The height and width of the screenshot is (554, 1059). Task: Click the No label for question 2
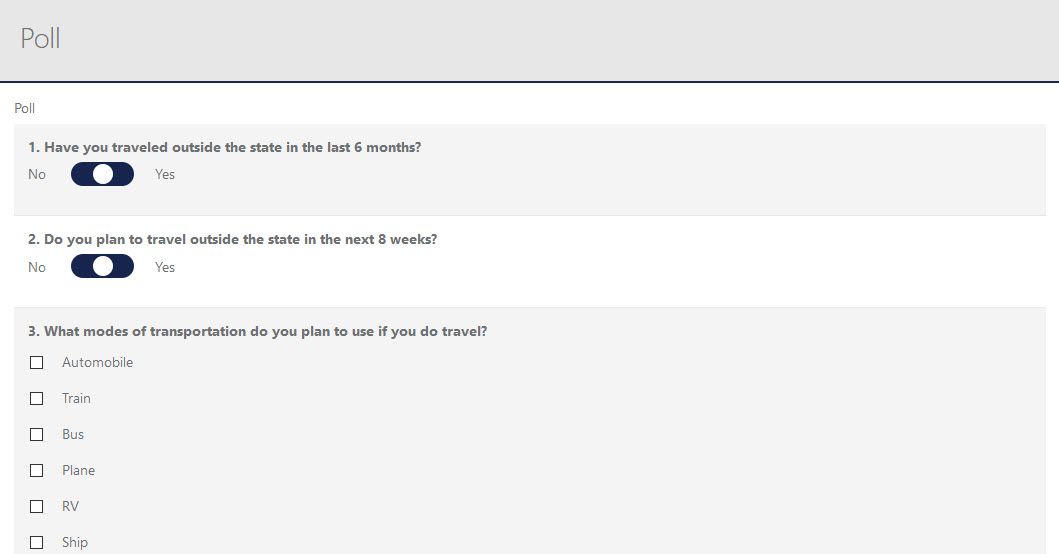37,267
